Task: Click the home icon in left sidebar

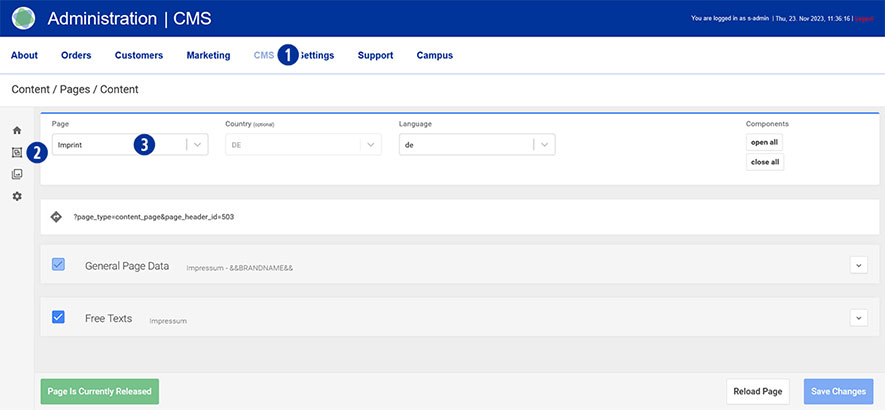Action: (17, 131)
